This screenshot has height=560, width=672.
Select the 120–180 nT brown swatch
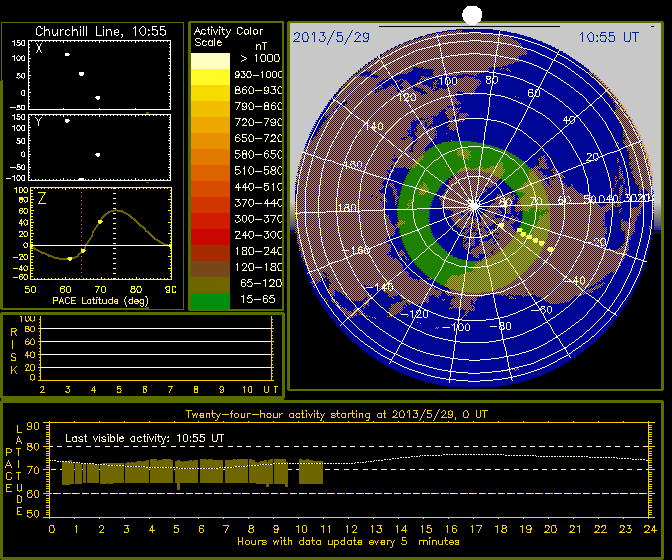[x=210, y=269]
